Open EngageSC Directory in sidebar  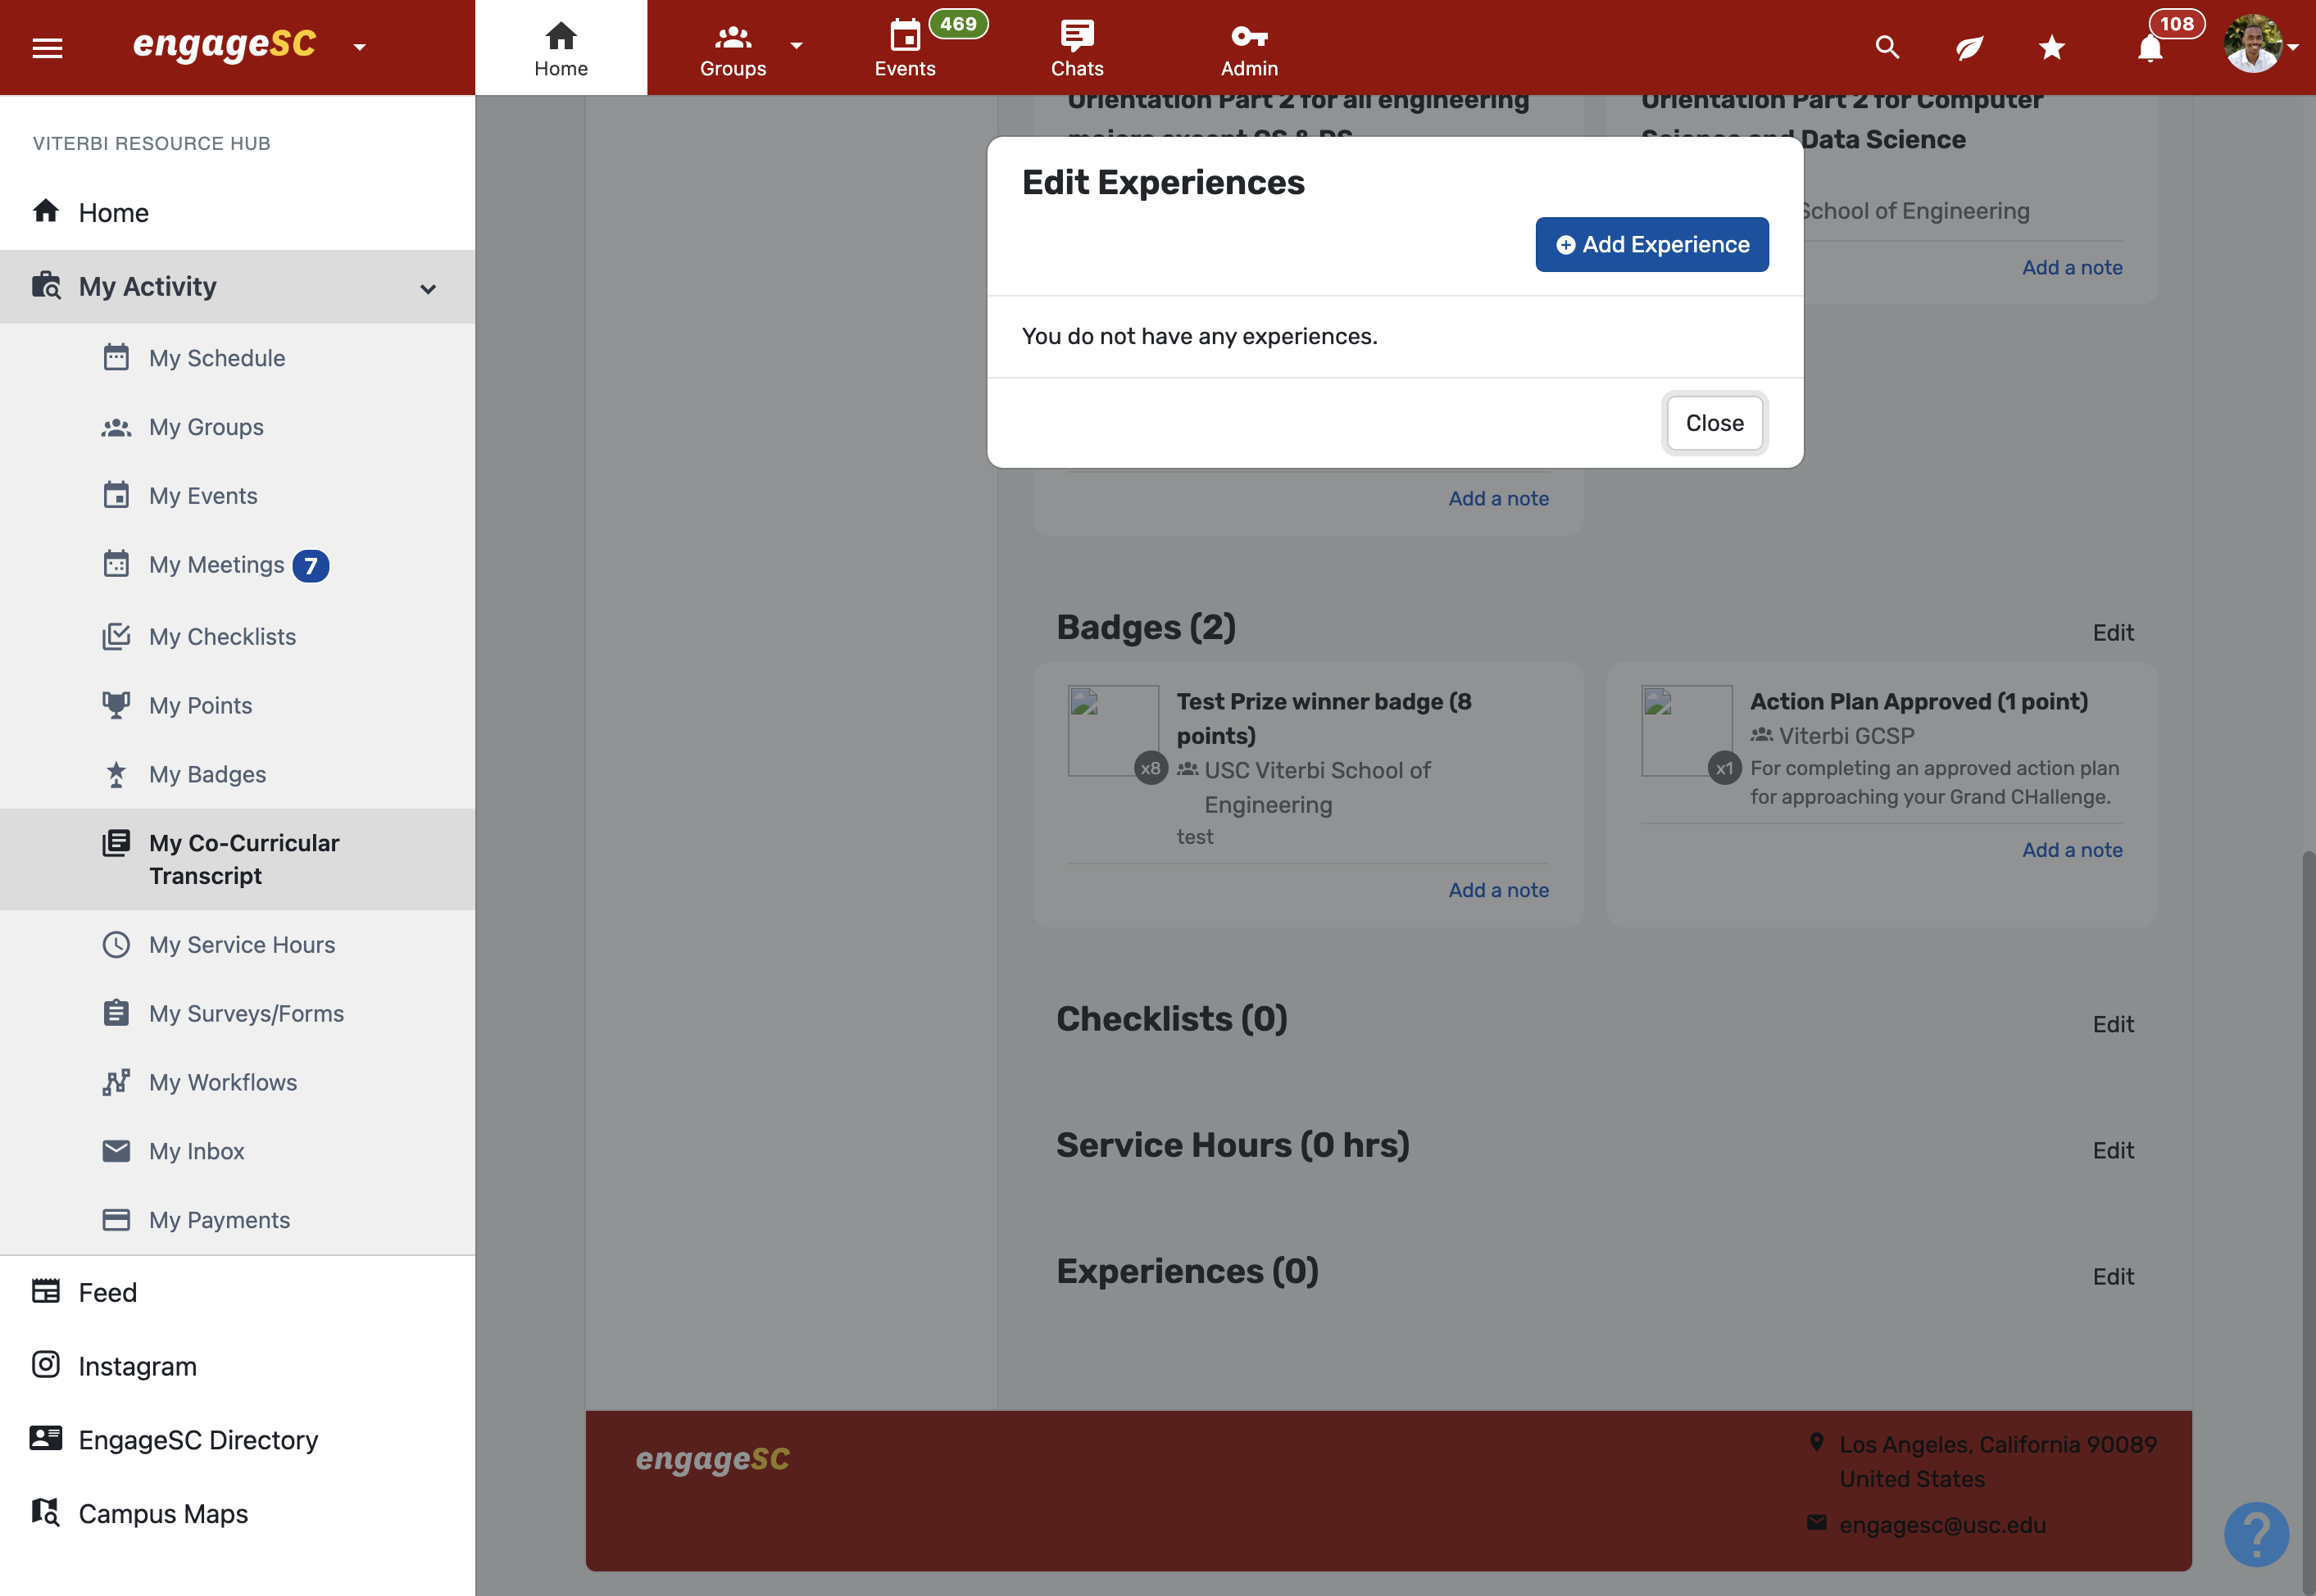pos(237,1440)
